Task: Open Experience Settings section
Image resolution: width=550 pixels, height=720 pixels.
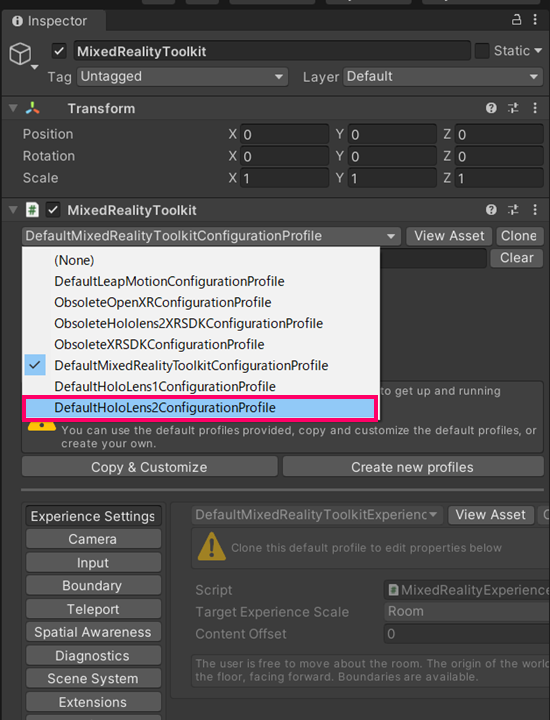Action: [93, 516]
